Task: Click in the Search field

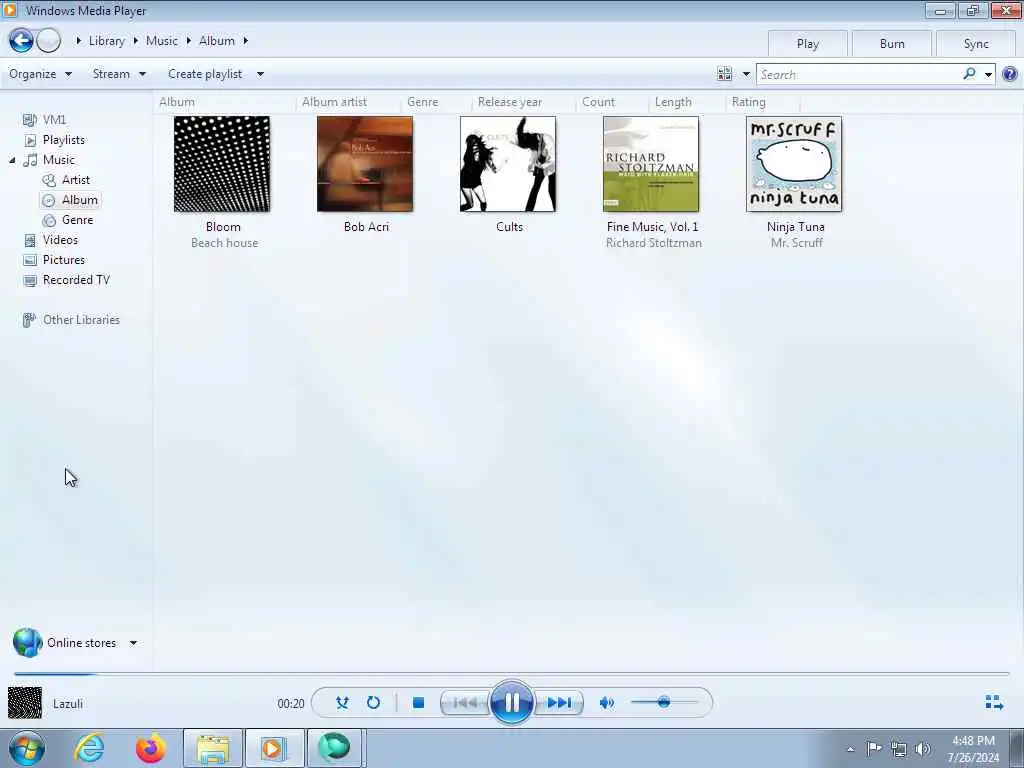Action: 859,74
